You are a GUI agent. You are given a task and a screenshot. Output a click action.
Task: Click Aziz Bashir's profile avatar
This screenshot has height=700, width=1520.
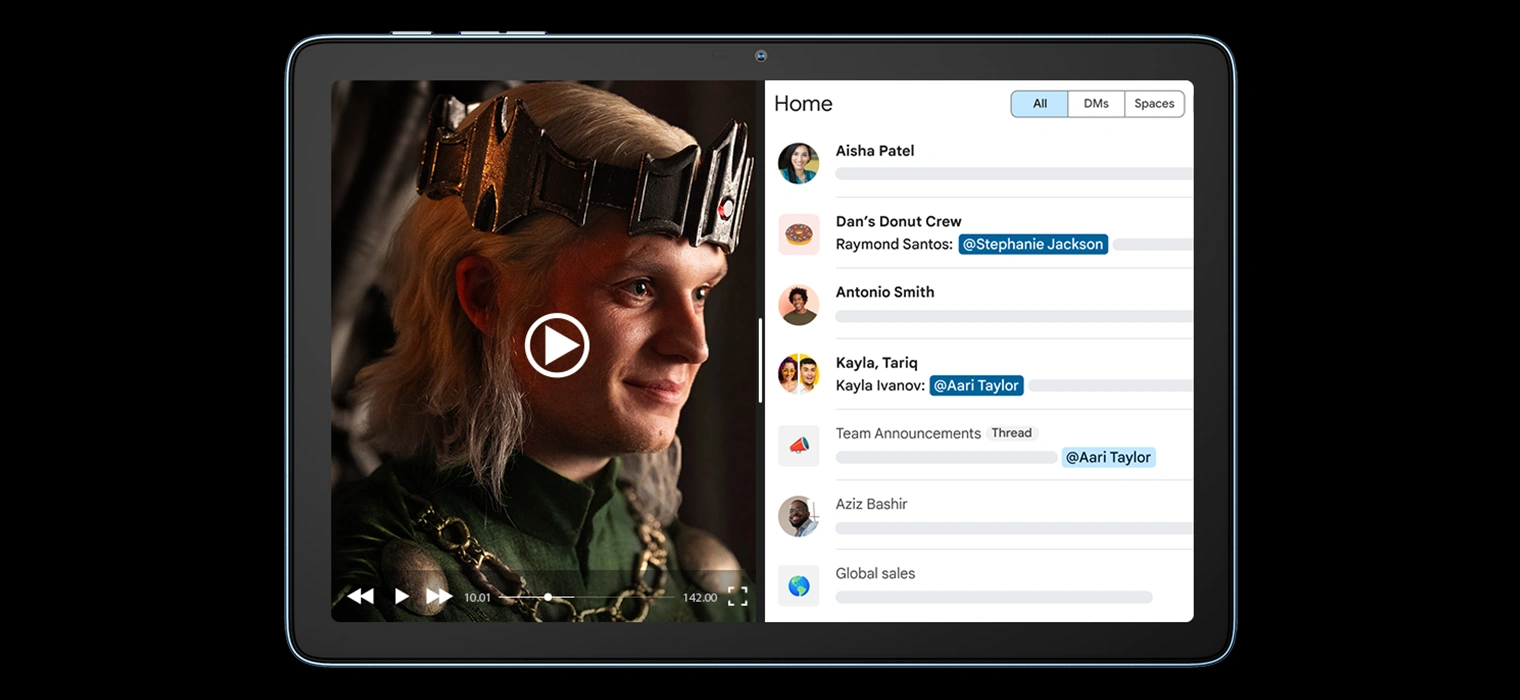798,516
